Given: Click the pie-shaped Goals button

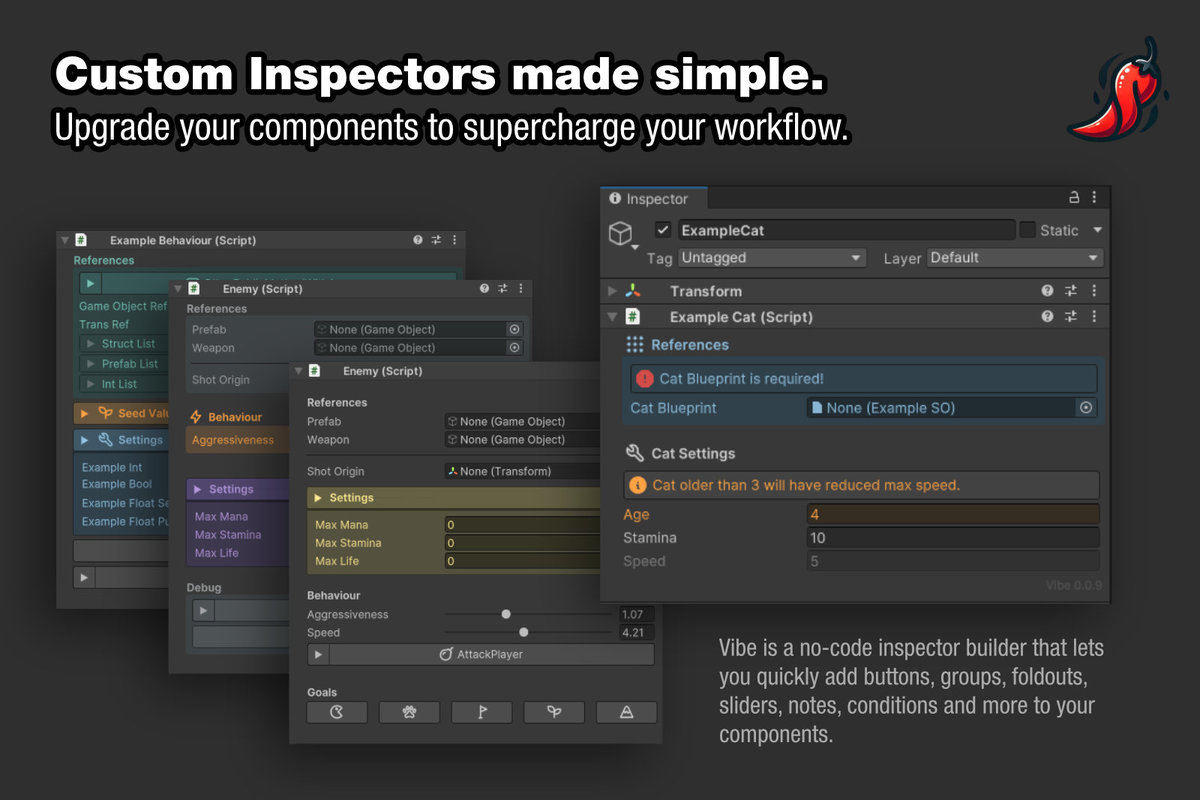Looking at the screenshot, I should click(337, 712).
